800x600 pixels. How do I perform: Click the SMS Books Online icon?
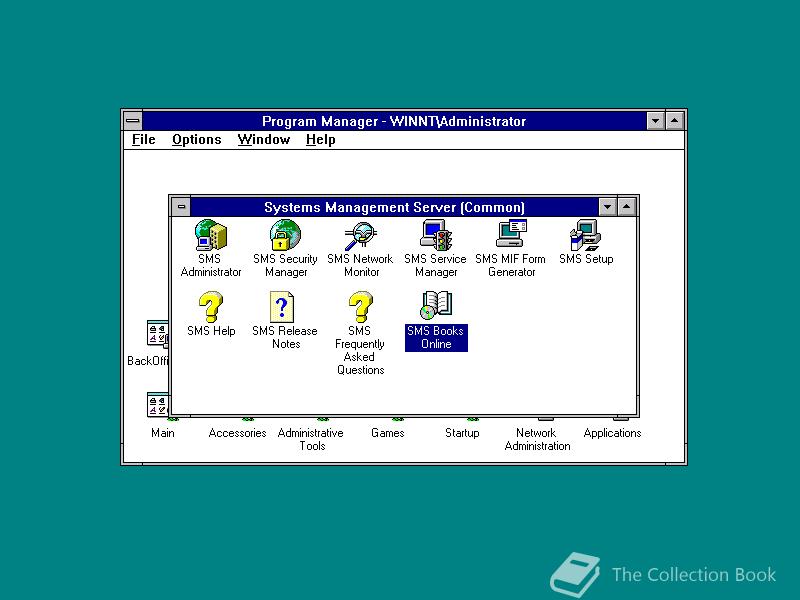tap(436, 305)
